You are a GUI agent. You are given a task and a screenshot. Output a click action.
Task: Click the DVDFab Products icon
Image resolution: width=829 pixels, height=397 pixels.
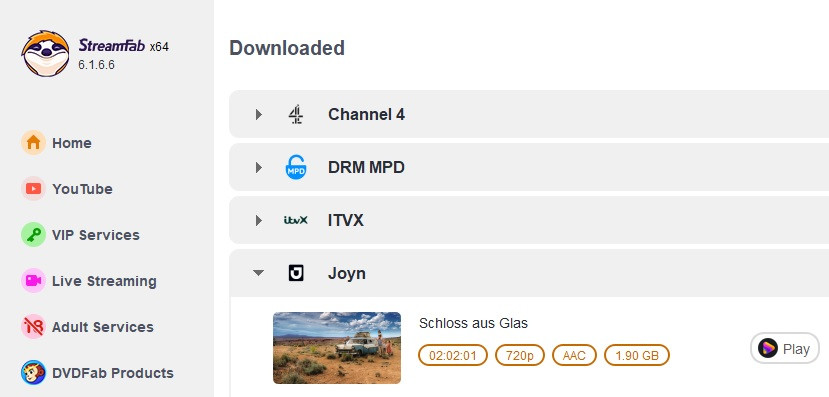click(33, 373)
